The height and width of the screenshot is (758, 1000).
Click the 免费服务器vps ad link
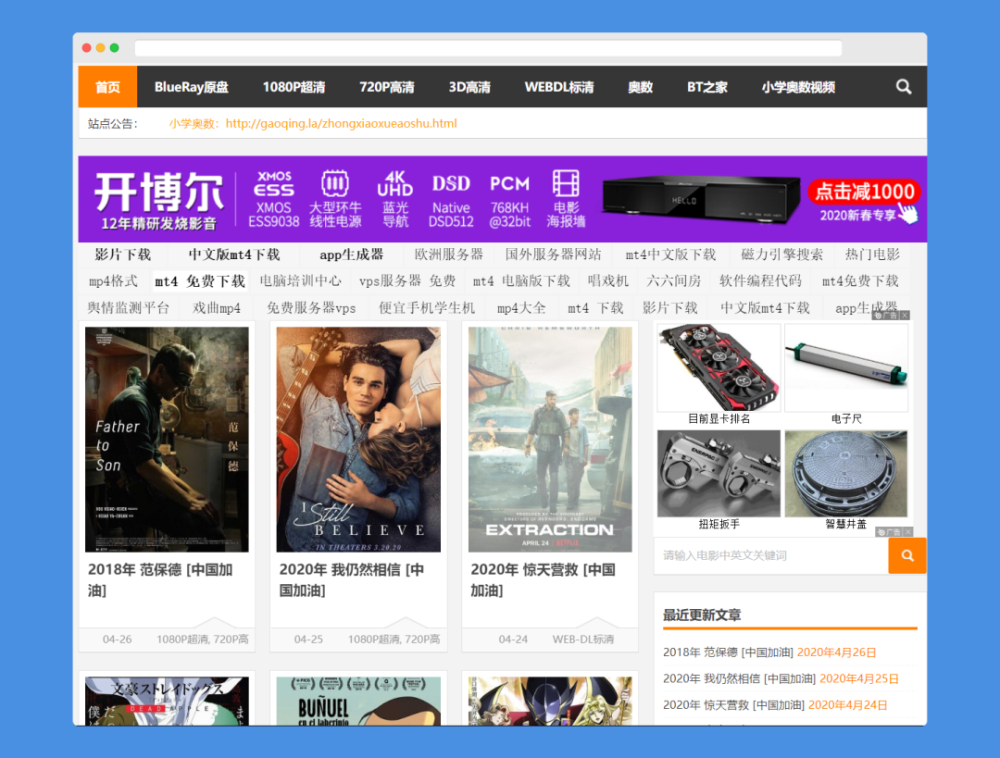[311, 308]
